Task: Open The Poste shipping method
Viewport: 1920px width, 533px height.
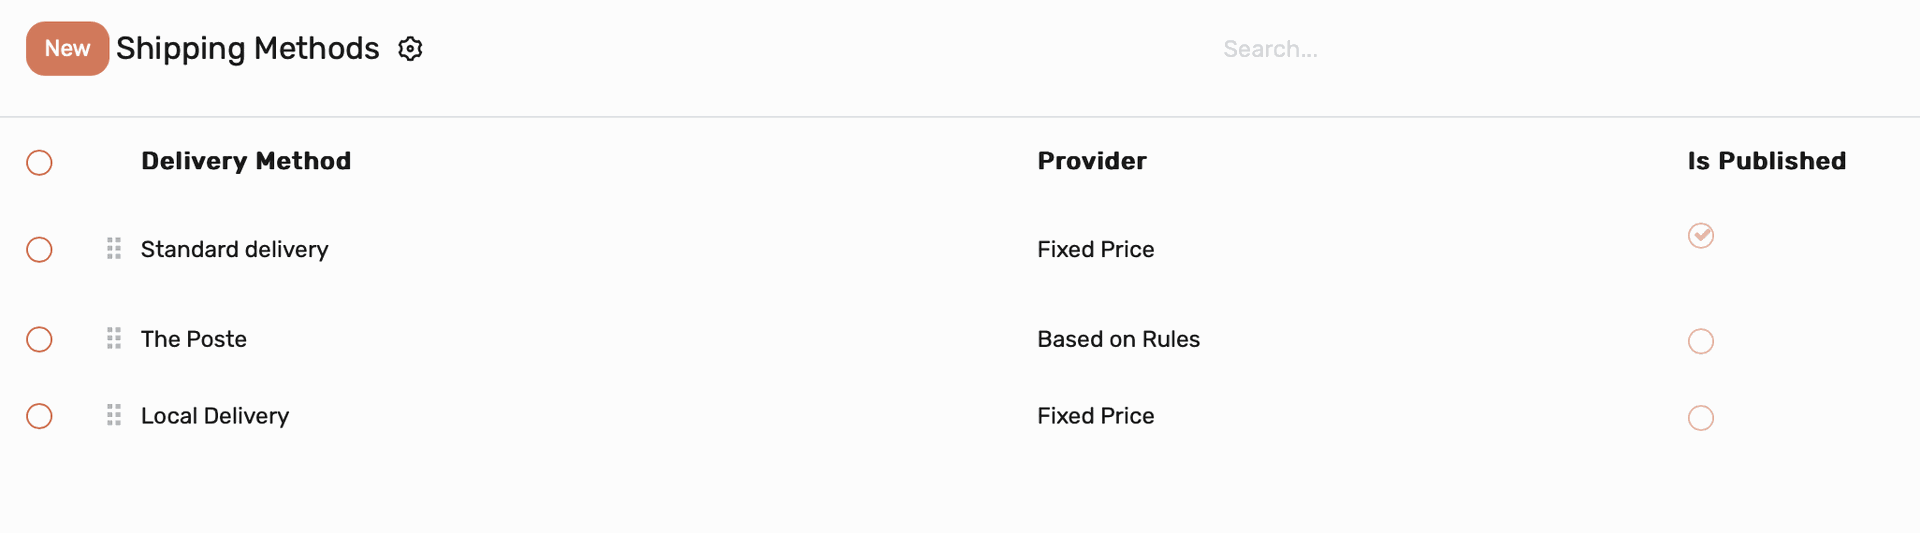Action: click(194, 339)
